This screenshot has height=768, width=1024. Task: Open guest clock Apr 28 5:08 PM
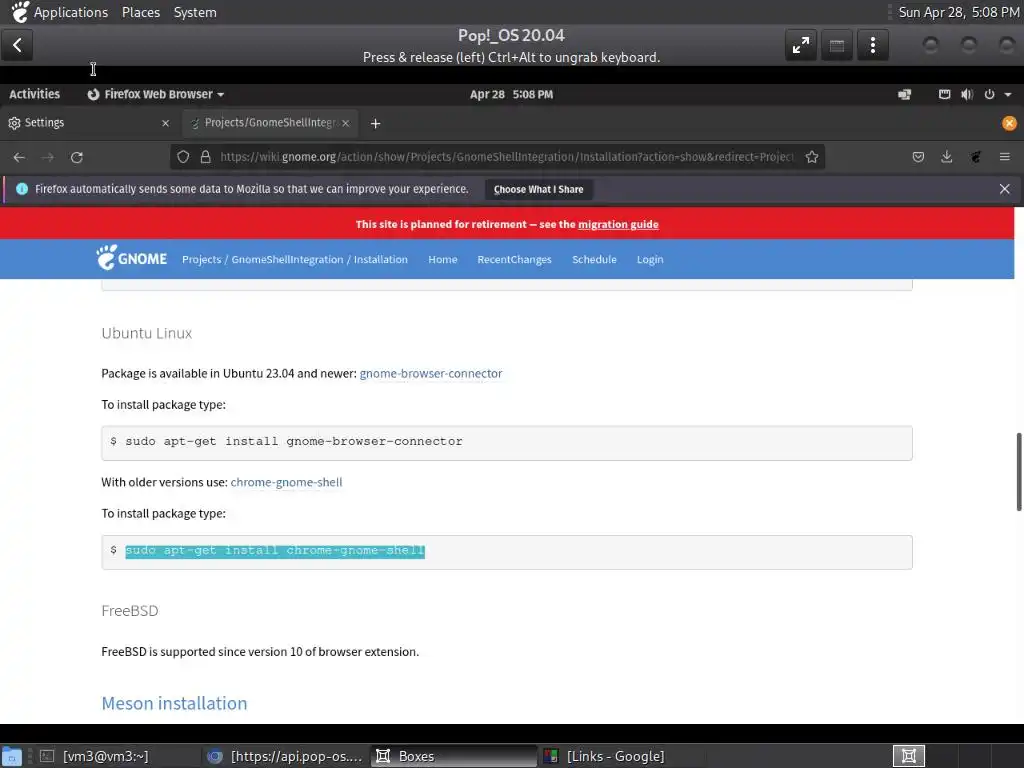coord(511,94)
